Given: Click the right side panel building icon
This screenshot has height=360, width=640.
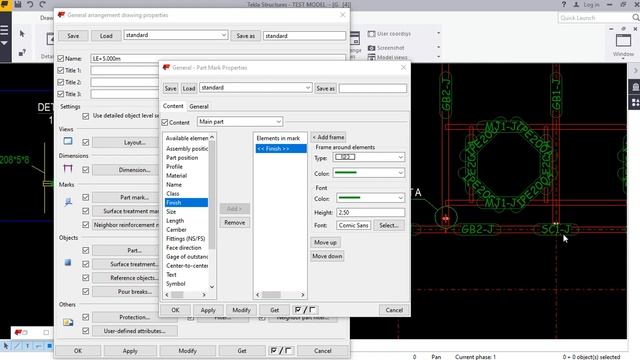Looking at the screenshot, I should pyautogui.click(x=635, y=87).
